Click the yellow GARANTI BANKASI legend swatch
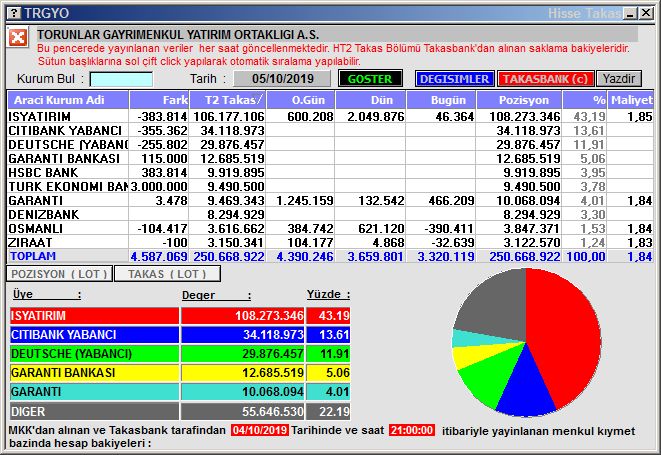The height and width of the screenshot is (455, 661). (94, 372)
